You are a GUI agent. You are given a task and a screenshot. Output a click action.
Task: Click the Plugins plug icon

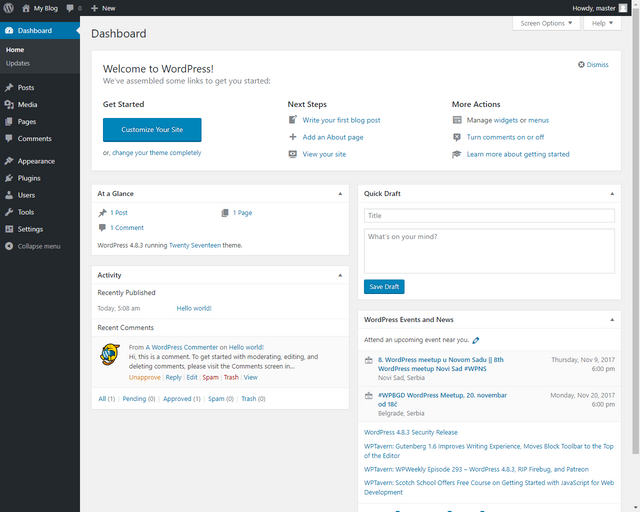pyautogui.click(x=9, y=178)
